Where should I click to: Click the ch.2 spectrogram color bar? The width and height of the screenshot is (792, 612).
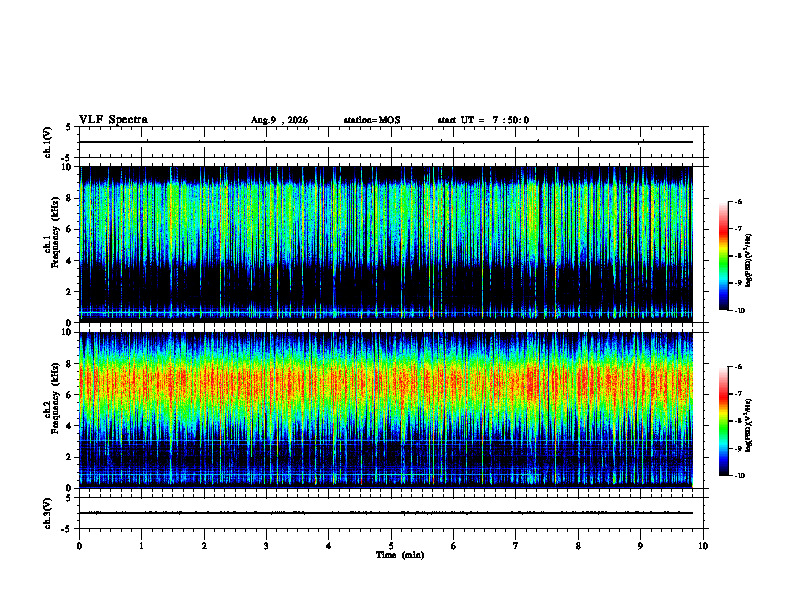[723, 421]
